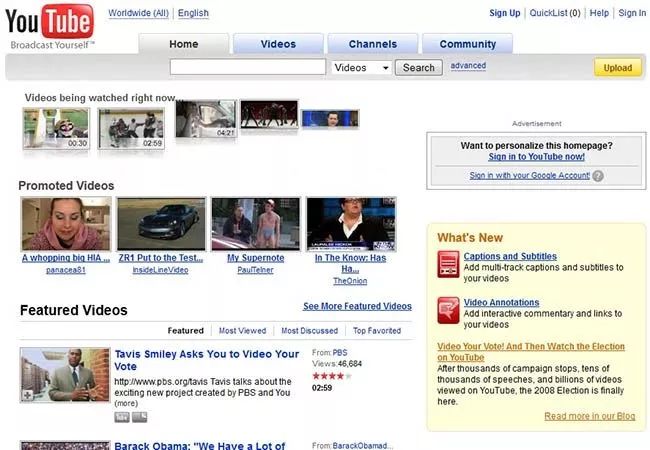The image size is (650, 450).
Task: Open the Channels tab
Action: point(373,44)
